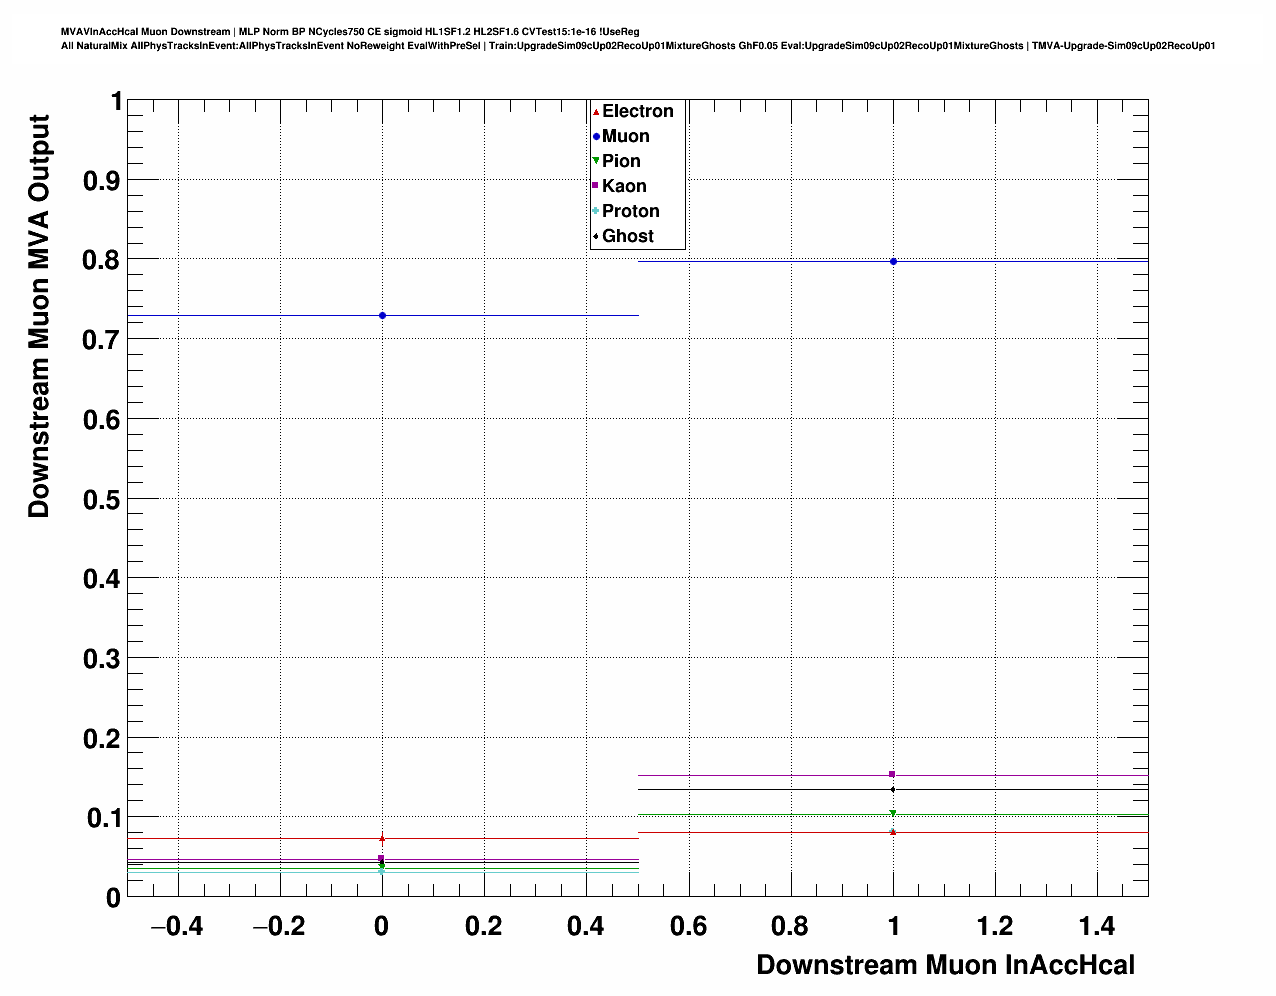1276x996 pixels.
Task: Select the red Electron data point at x=0
Action: pyautogui.click(x=382, y=839)
